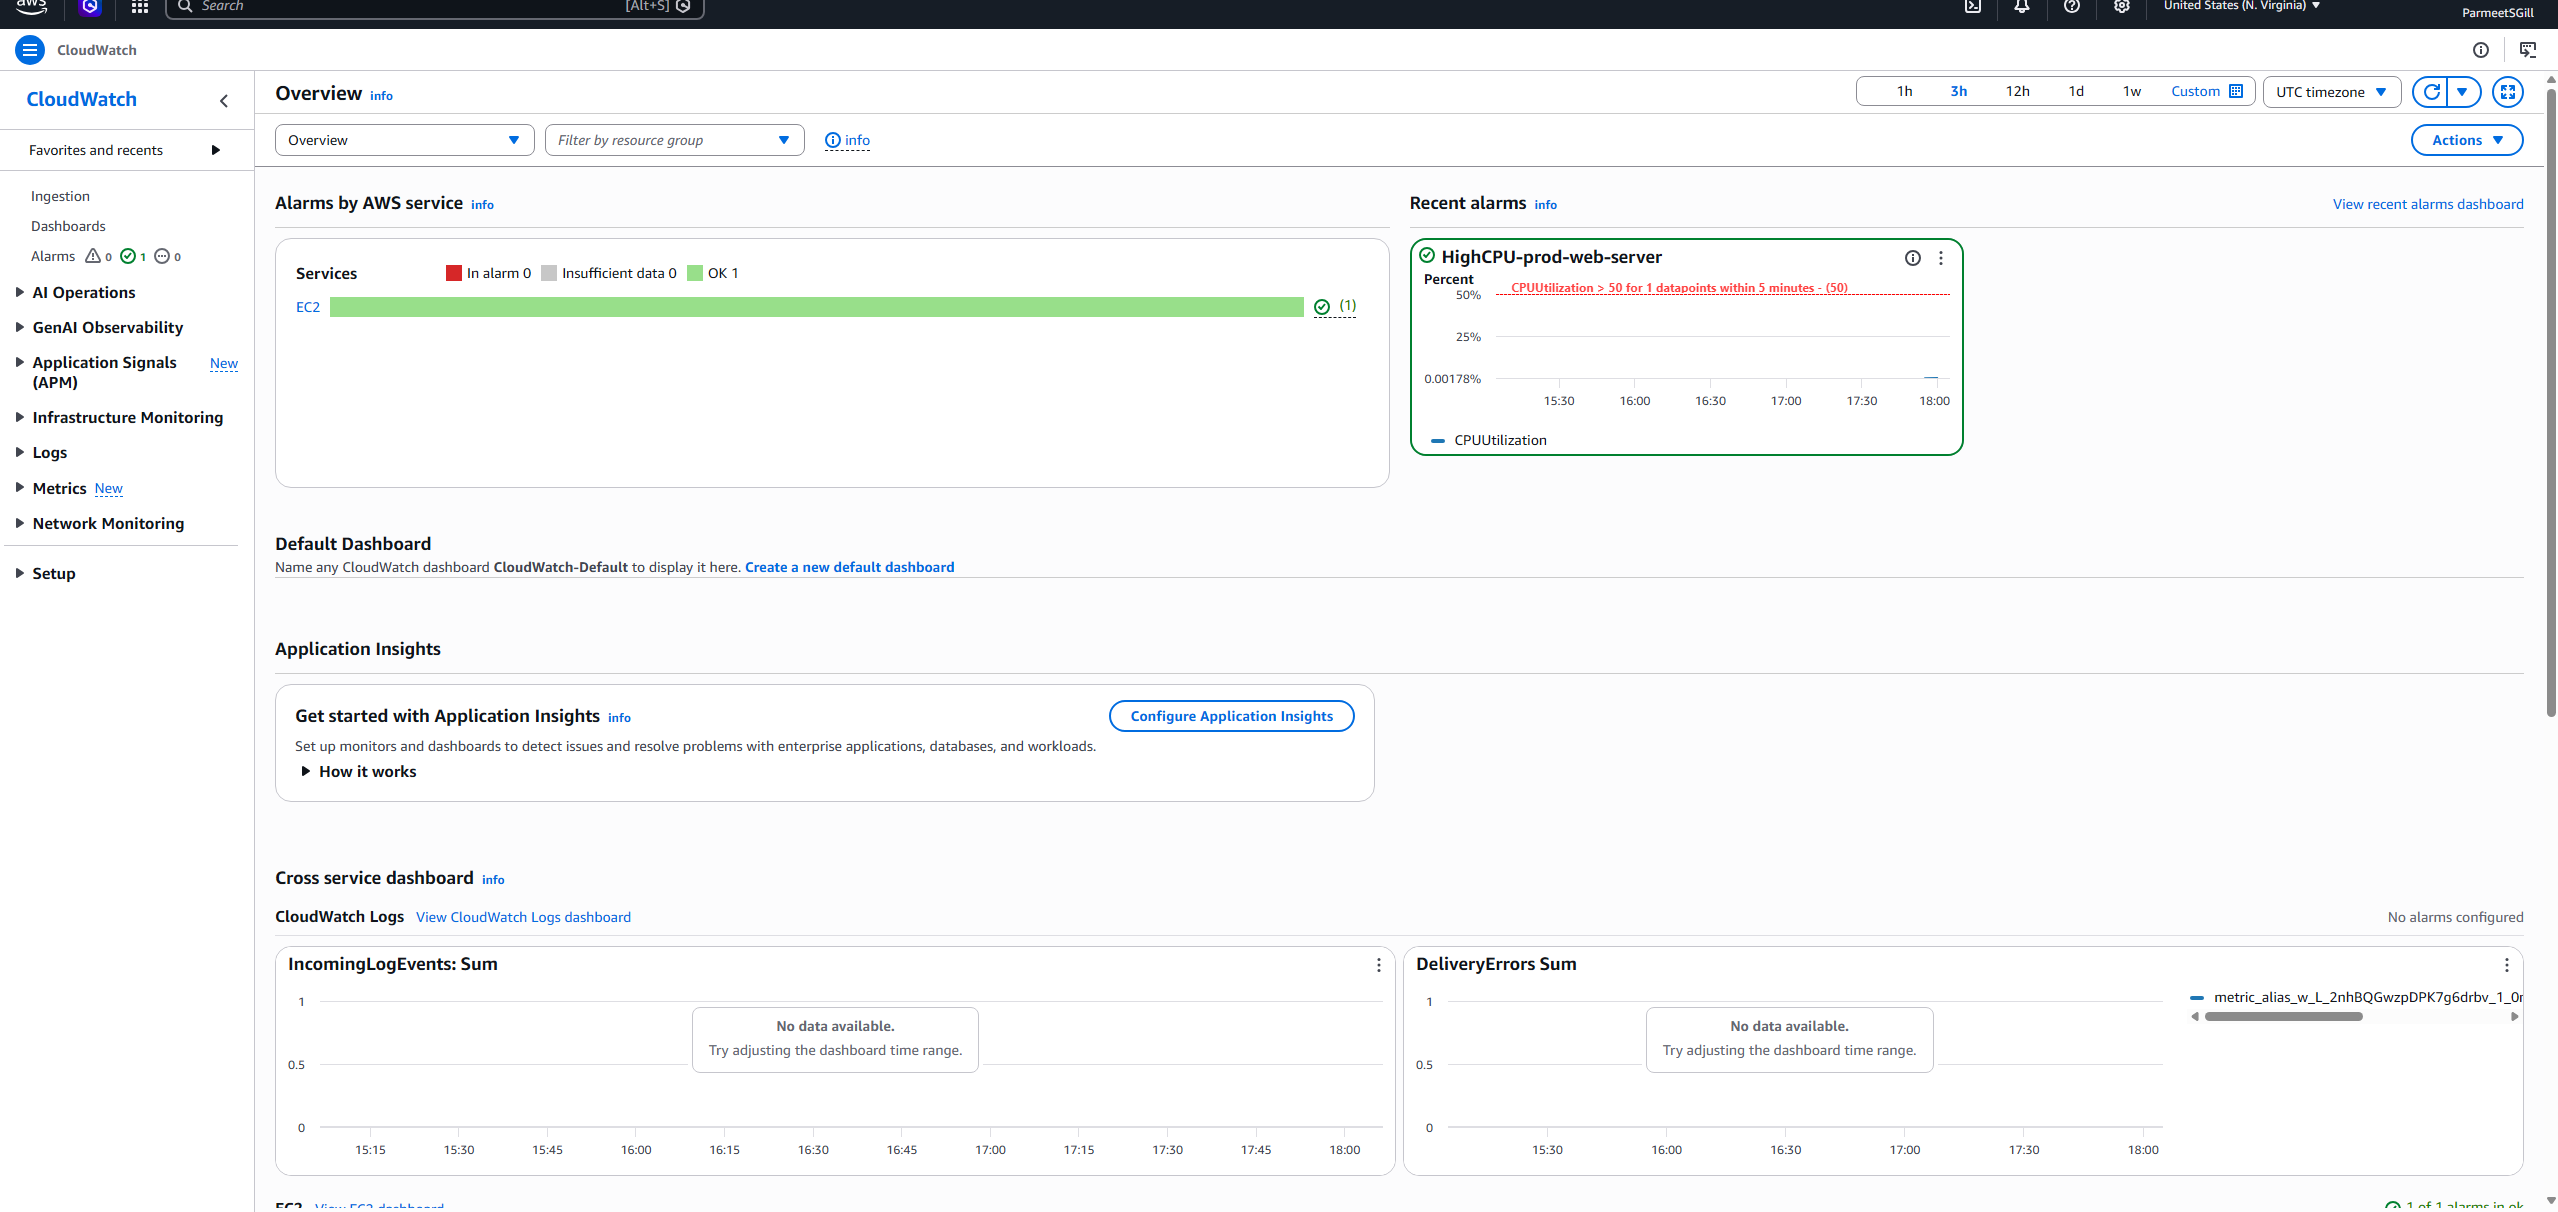This screenshot has height=1212, width=2558.
Task: Open the CloudShell terminal icon
Action: pyautogui.click(x=1974, y=7)
